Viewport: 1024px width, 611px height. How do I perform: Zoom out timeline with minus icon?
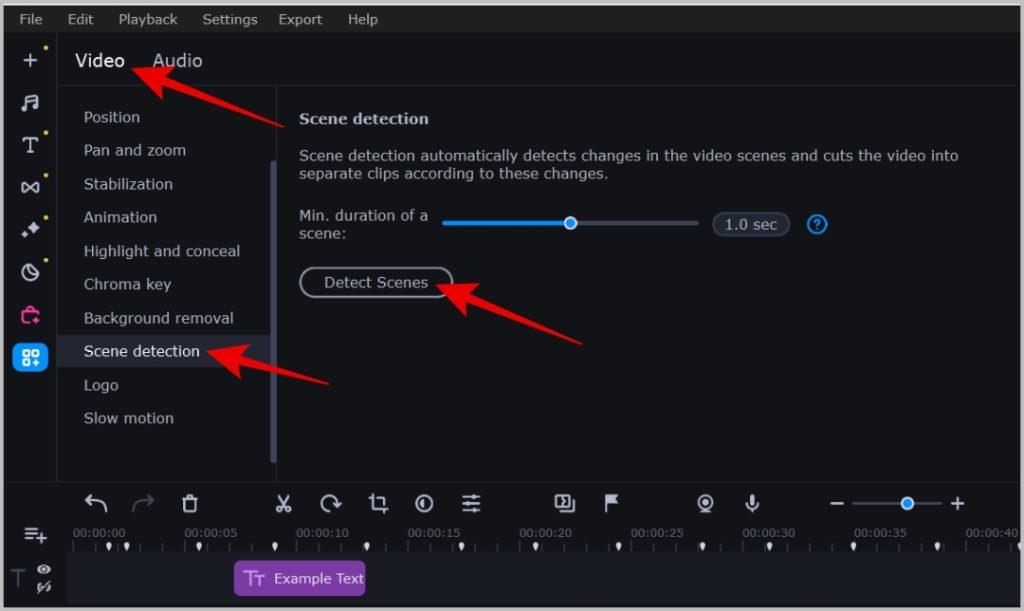click(837, 503)
